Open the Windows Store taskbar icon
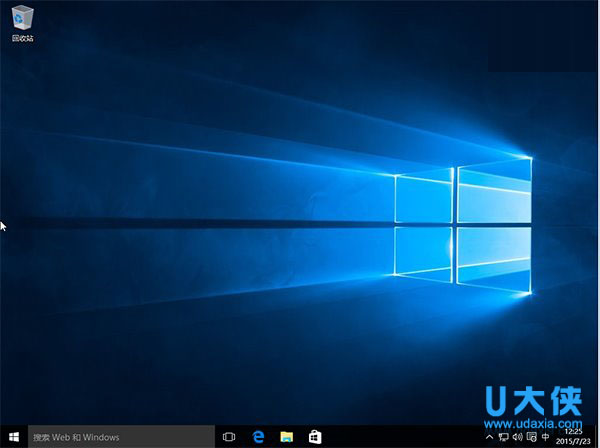Image resolution: width=600 pixels, height=448 pixels. pyautogui.click(x=315, y=437)
